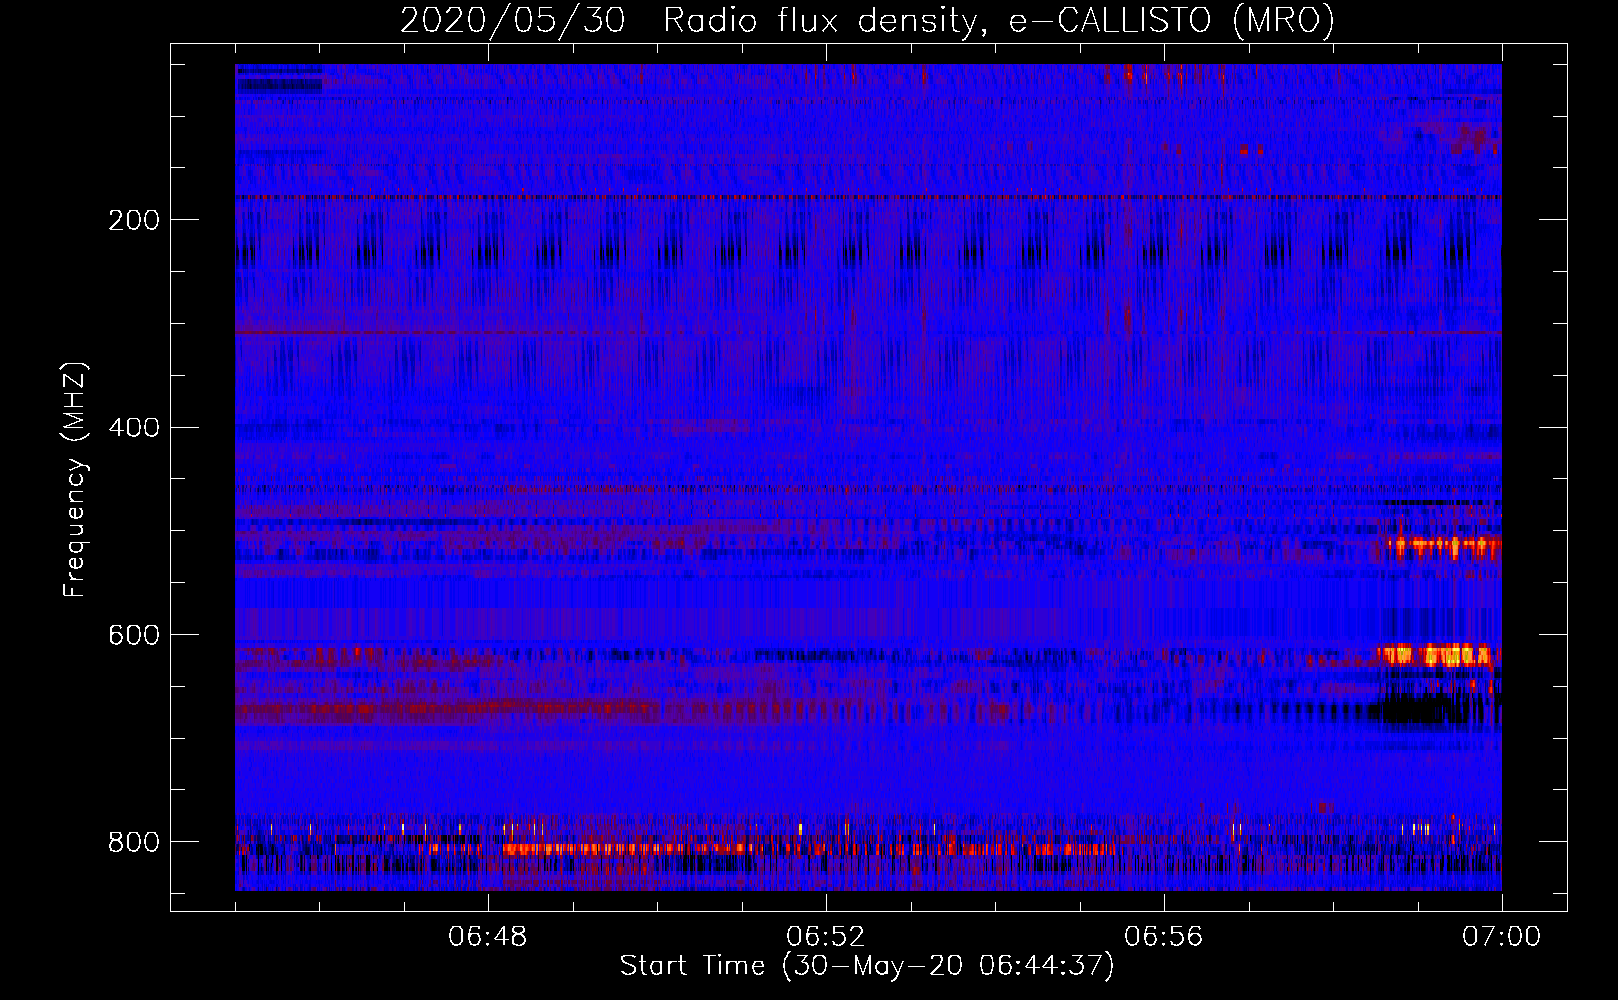1618x1000 pixels.
Task: Click the 'Frequency (MHZ)' axis label
Action: click(75, 479)
